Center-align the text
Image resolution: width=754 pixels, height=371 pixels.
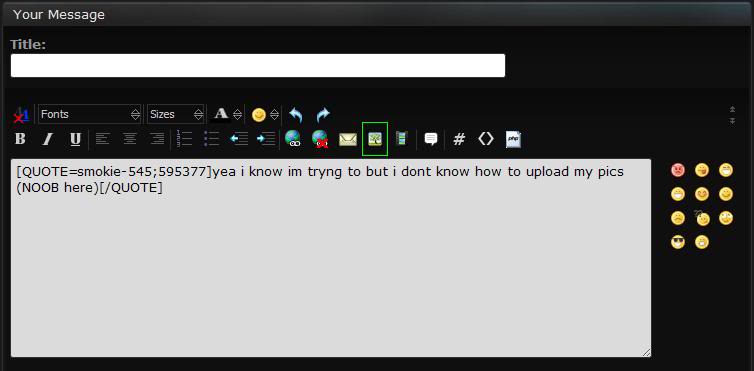point(129,139)
